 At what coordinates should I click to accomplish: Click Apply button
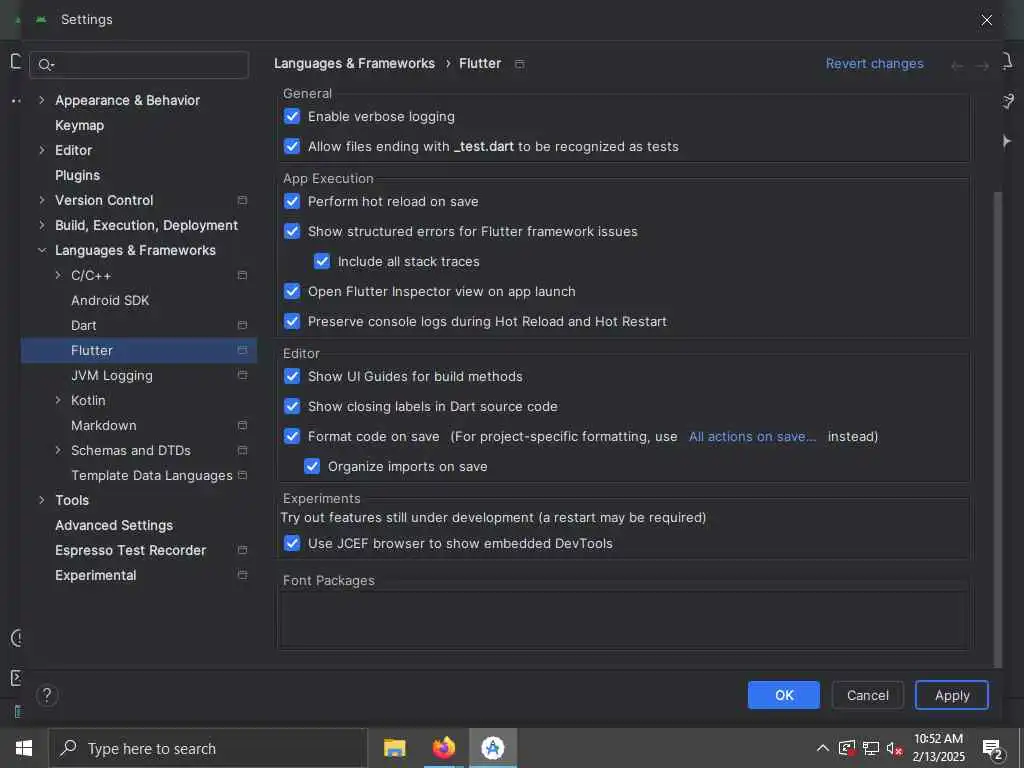(x=952, y=695)
